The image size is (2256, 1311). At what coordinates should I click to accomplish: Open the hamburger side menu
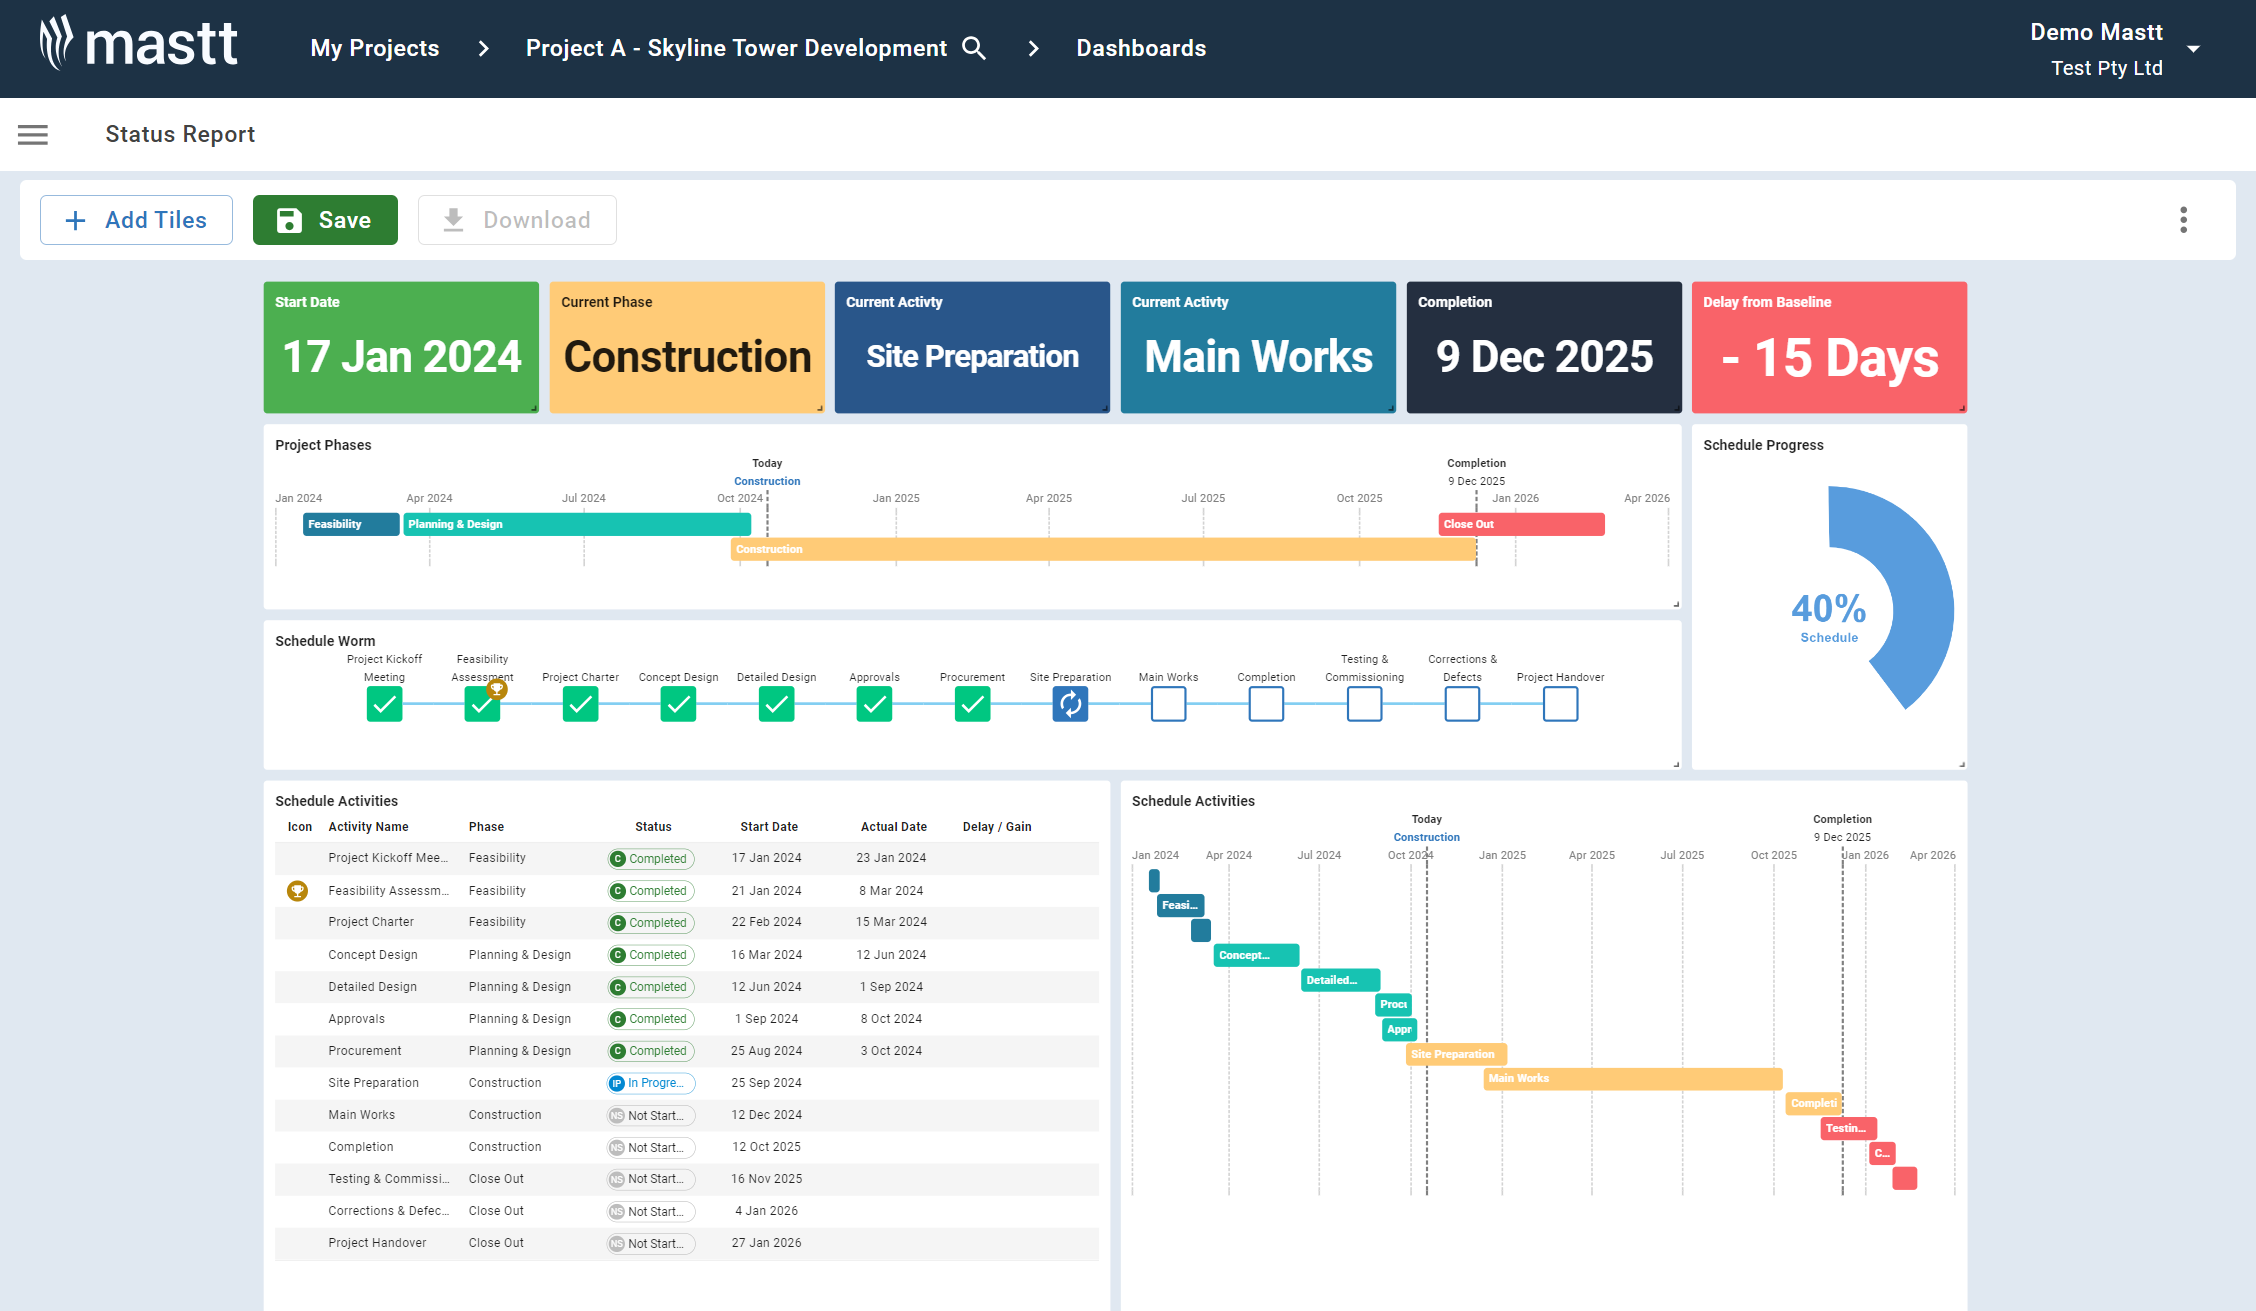pos(33,135)
